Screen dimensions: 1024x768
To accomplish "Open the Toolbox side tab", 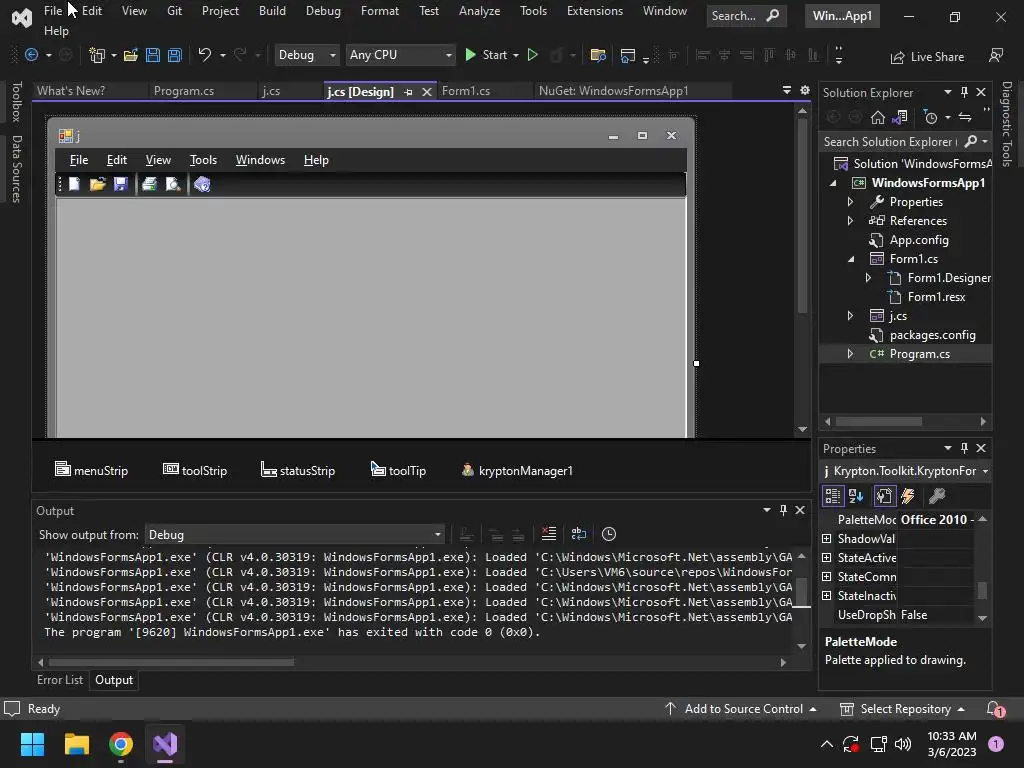I will pos(17,102).
